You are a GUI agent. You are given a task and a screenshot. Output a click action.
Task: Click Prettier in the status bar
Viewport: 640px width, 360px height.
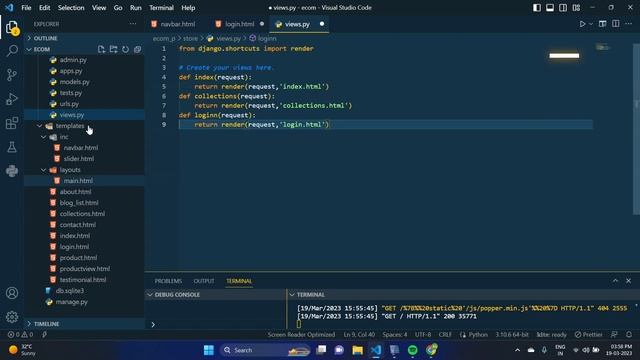coord(589,335)
